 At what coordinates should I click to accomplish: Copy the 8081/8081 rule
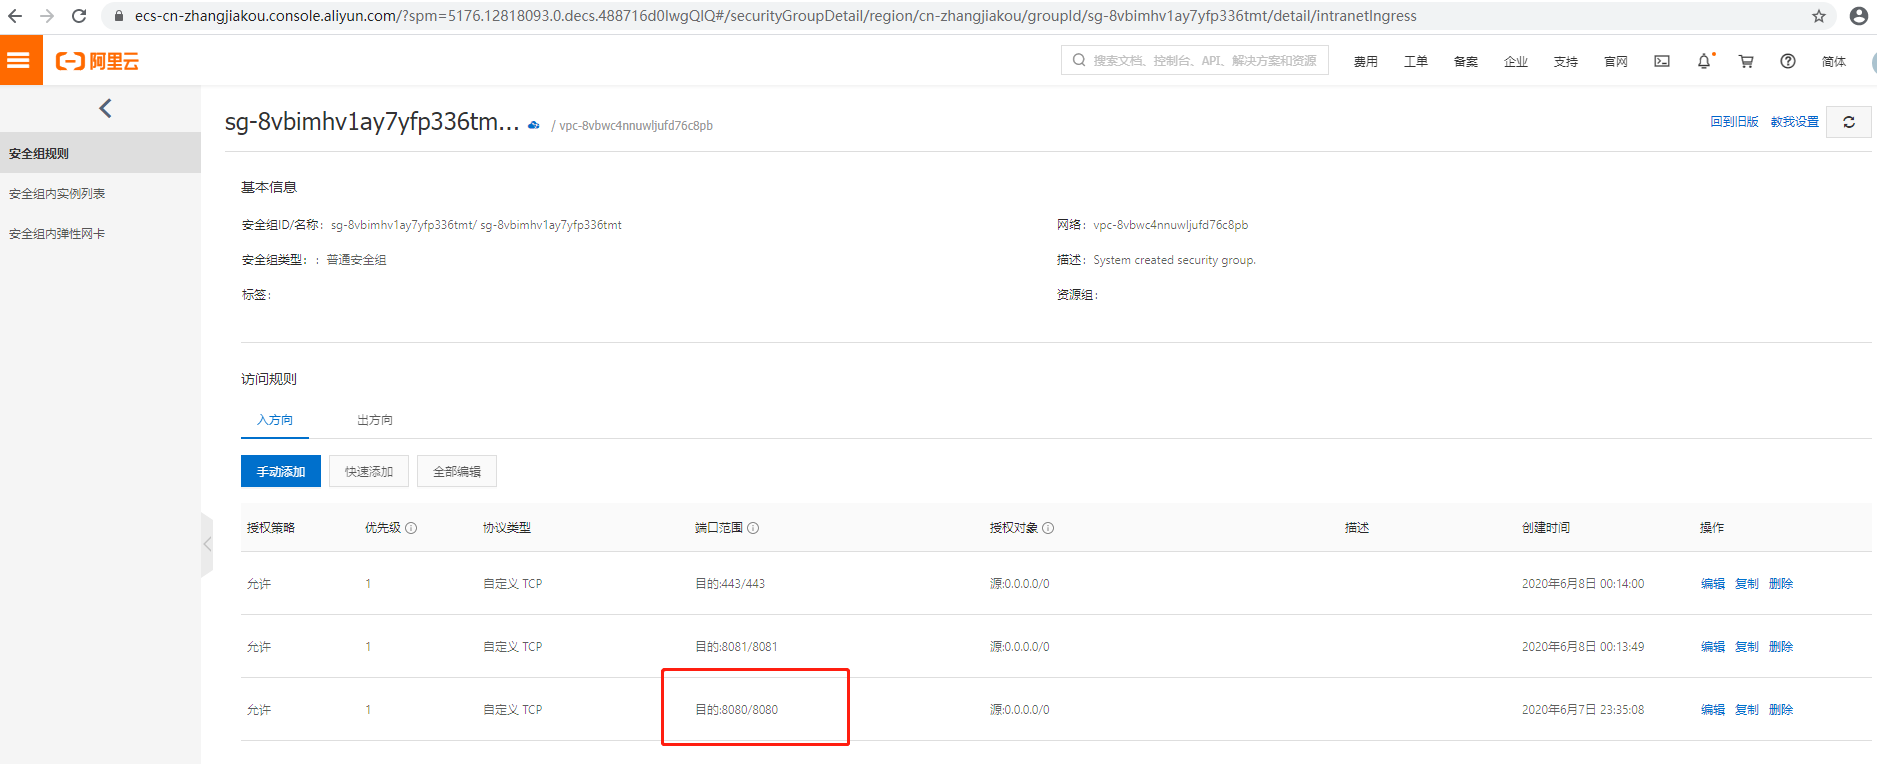(1747, 647)
